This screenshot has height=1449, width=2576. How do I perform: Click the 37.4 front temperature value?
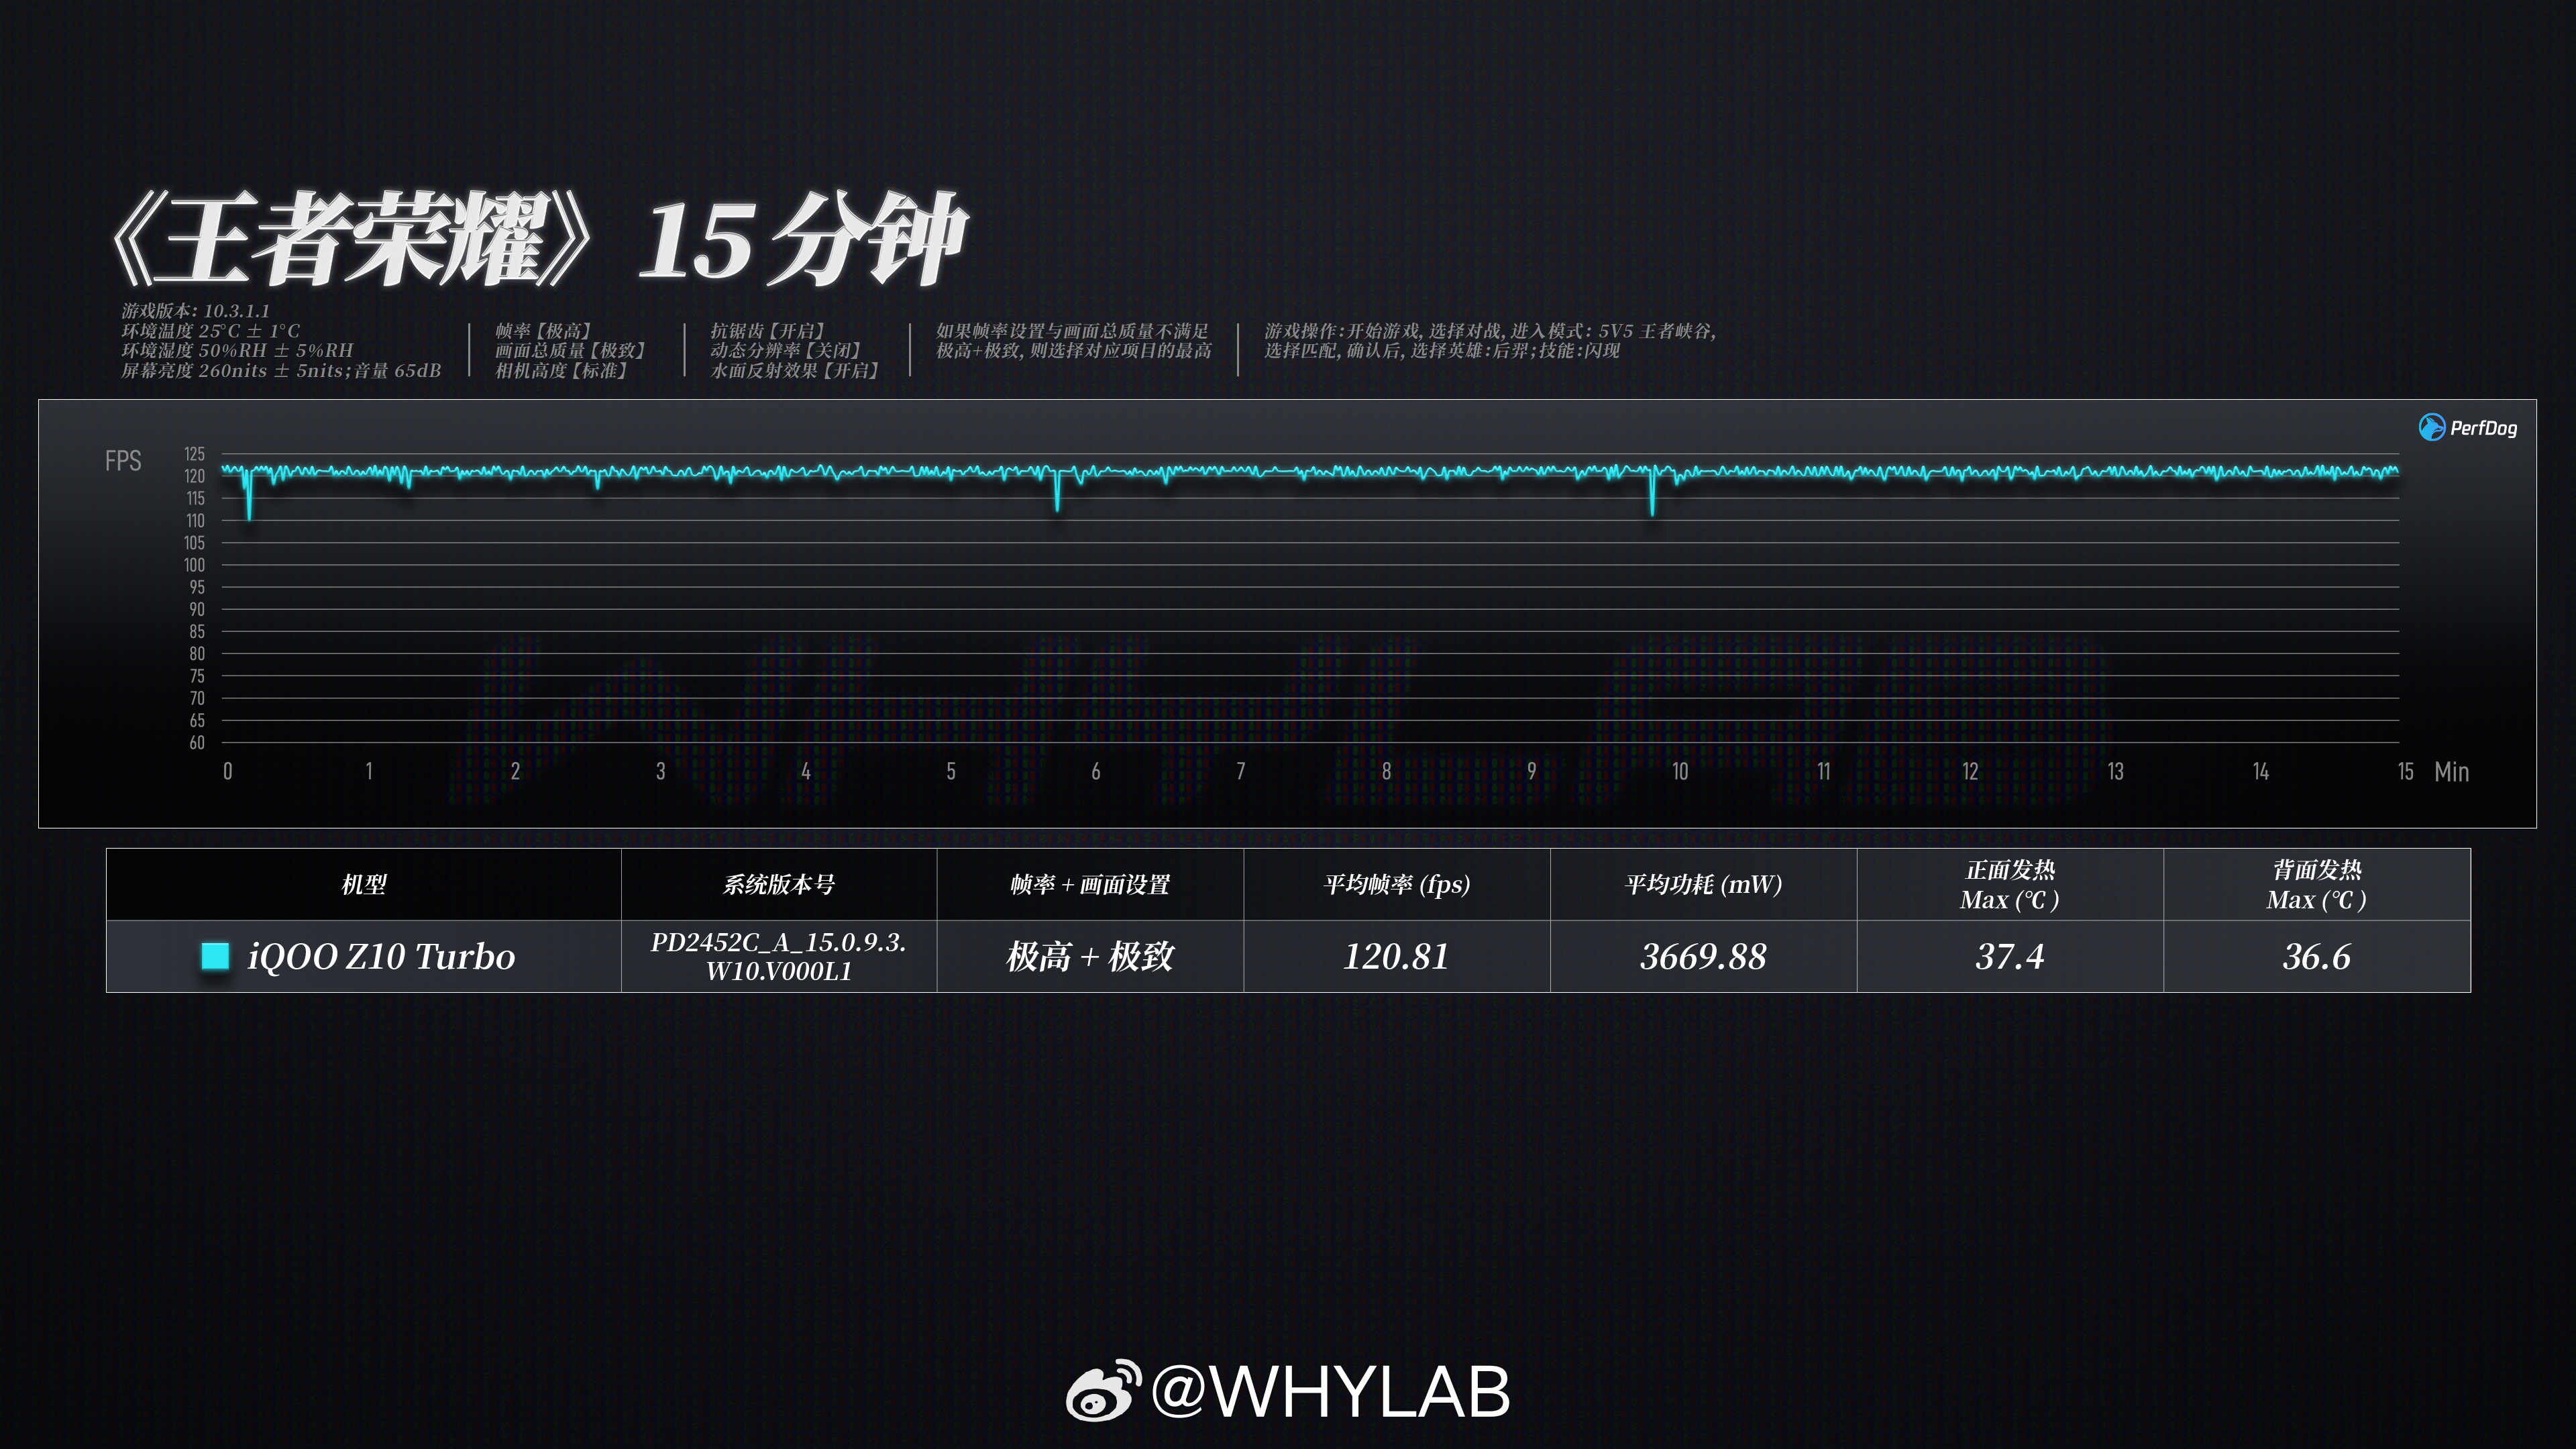pos(2010,957)
